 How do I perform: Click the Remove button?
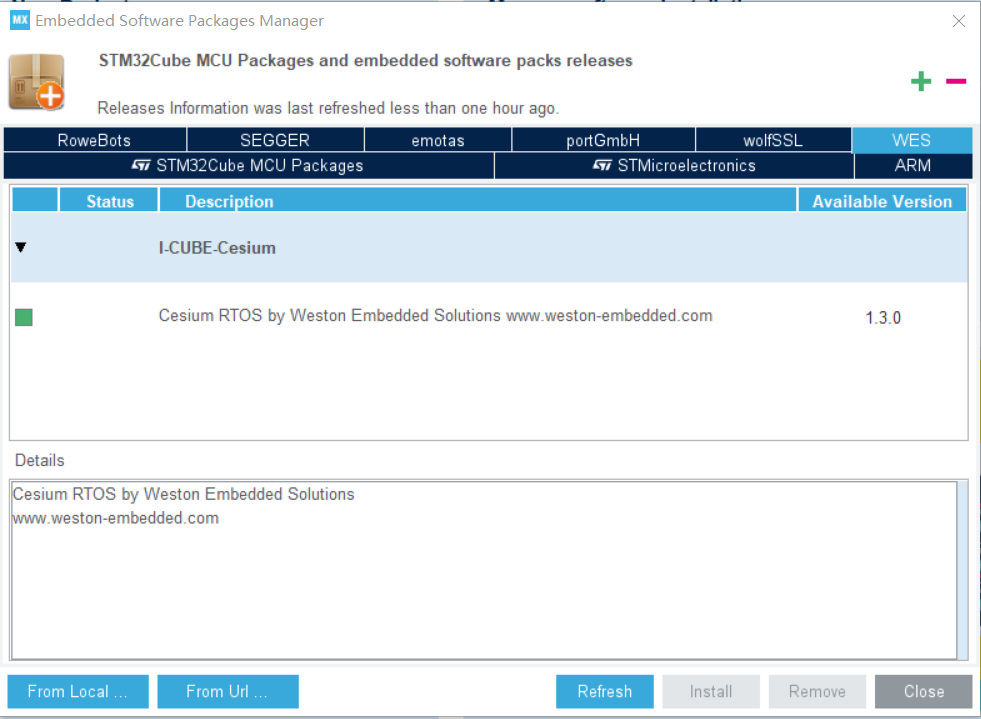[818, 691]
